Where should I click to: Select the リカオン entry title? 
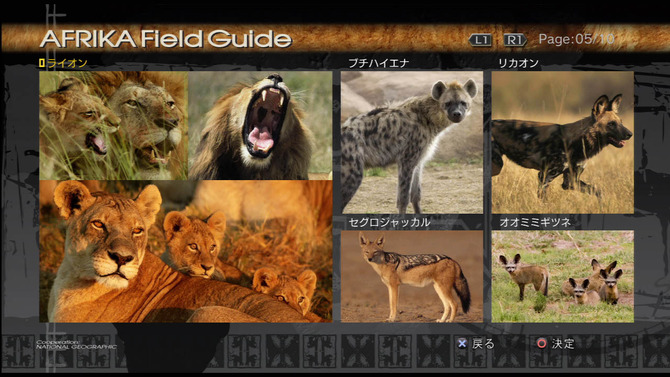(518, 63)
